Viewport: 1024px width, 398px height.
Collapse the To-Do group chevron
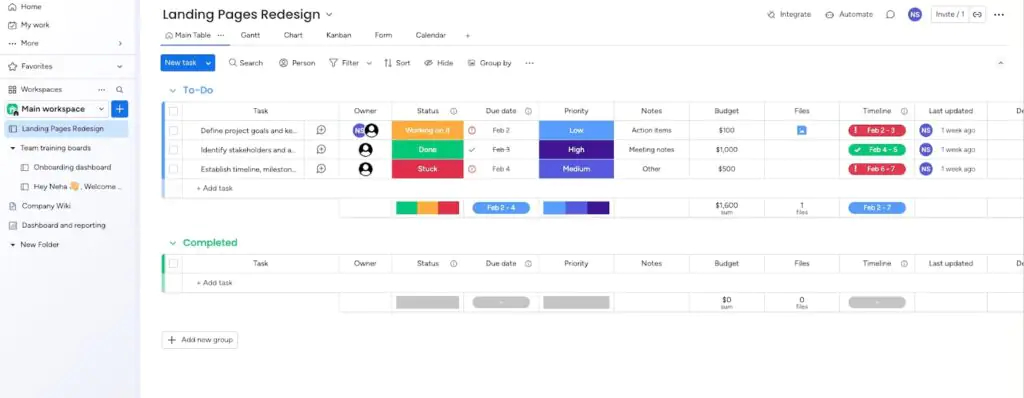pos(173,91)
